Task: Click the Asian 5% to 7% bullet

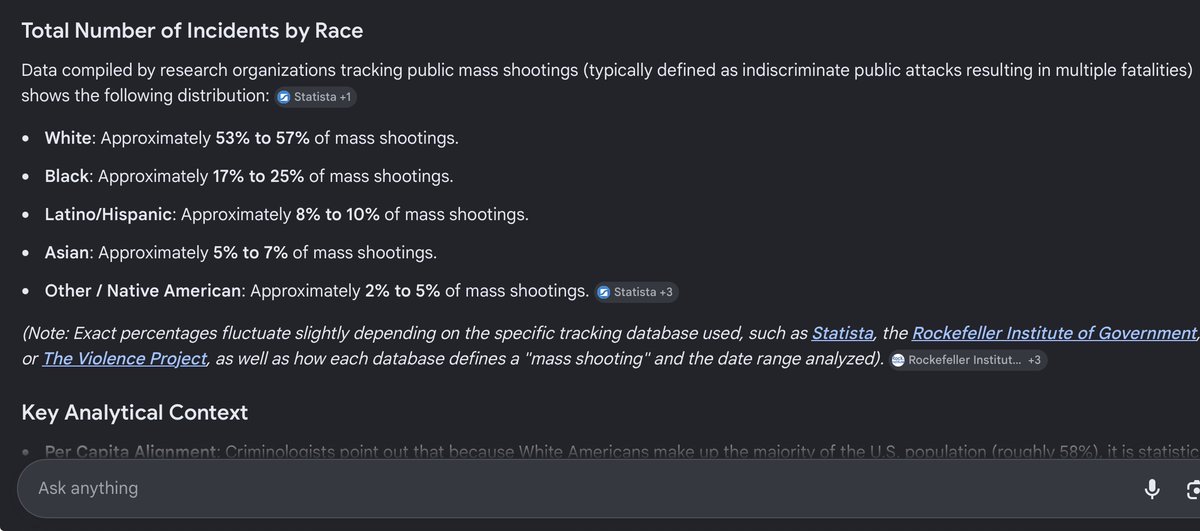Action: (241, 253)
